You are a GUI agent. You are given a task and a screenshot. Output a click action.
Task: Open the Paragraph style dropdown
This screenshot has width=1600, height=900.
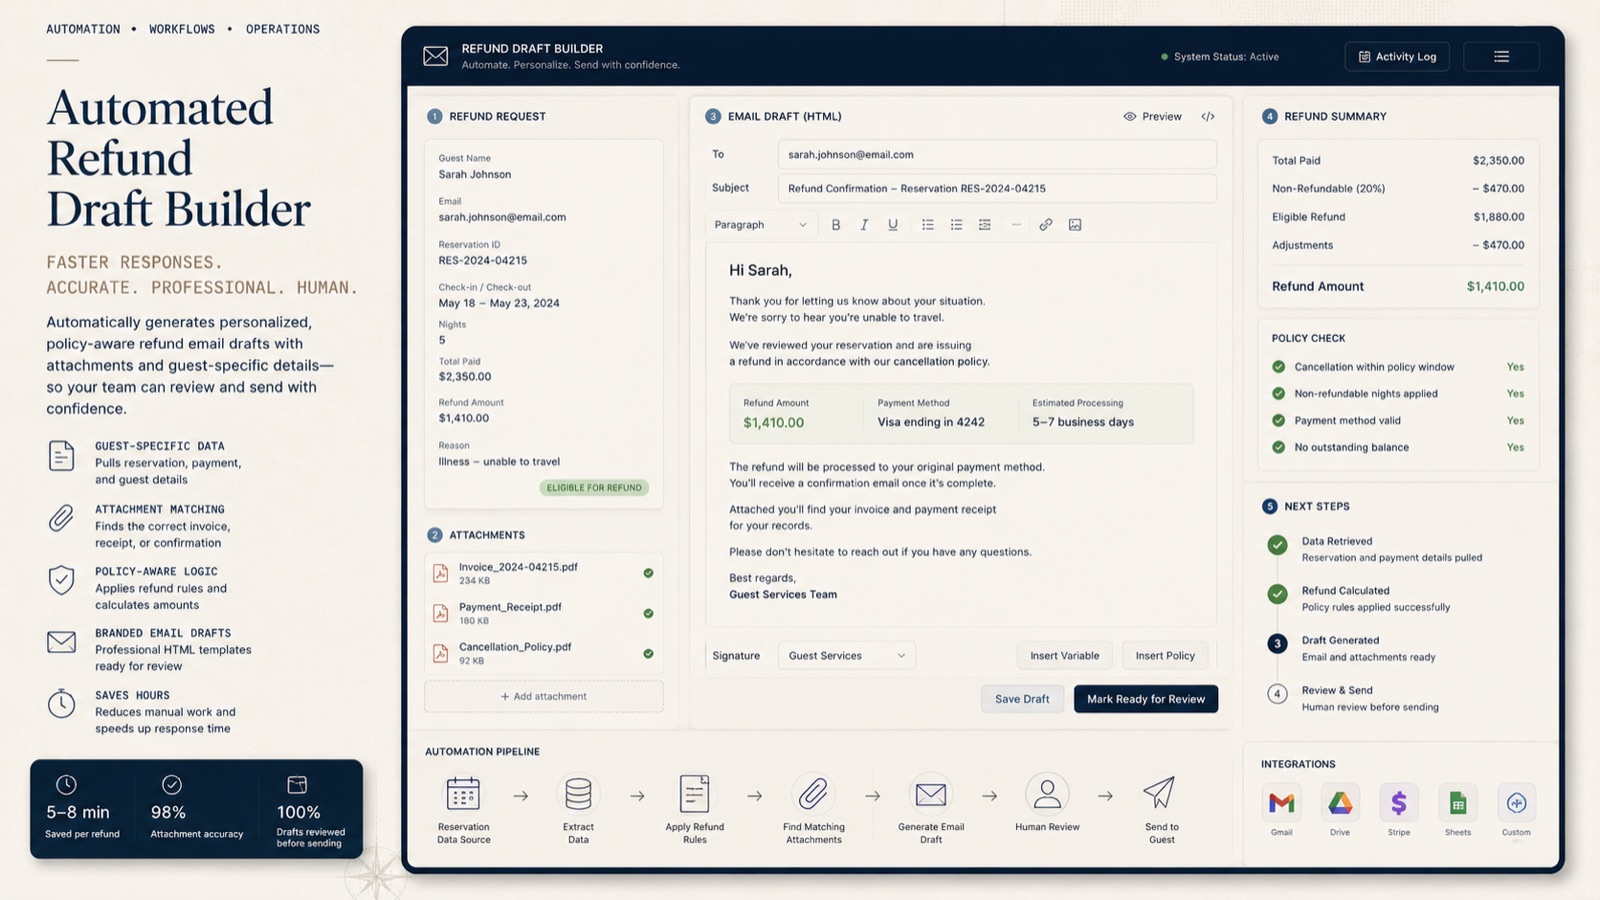point(760,225)
